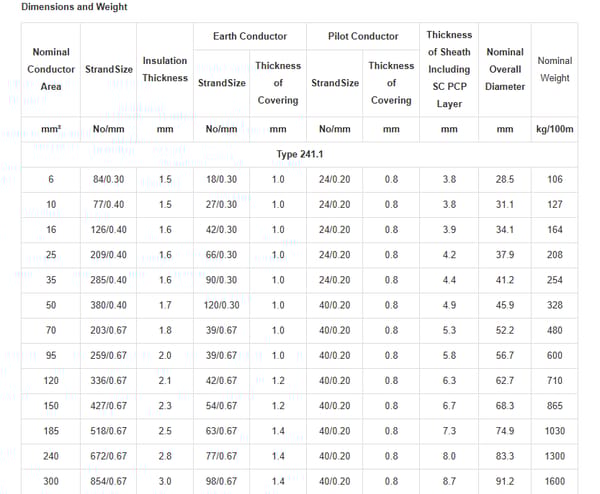This screenshot has width=600, height=494.
Task: Select earth conductor strand cell '120/0.30'
Action: click(221, 305)
